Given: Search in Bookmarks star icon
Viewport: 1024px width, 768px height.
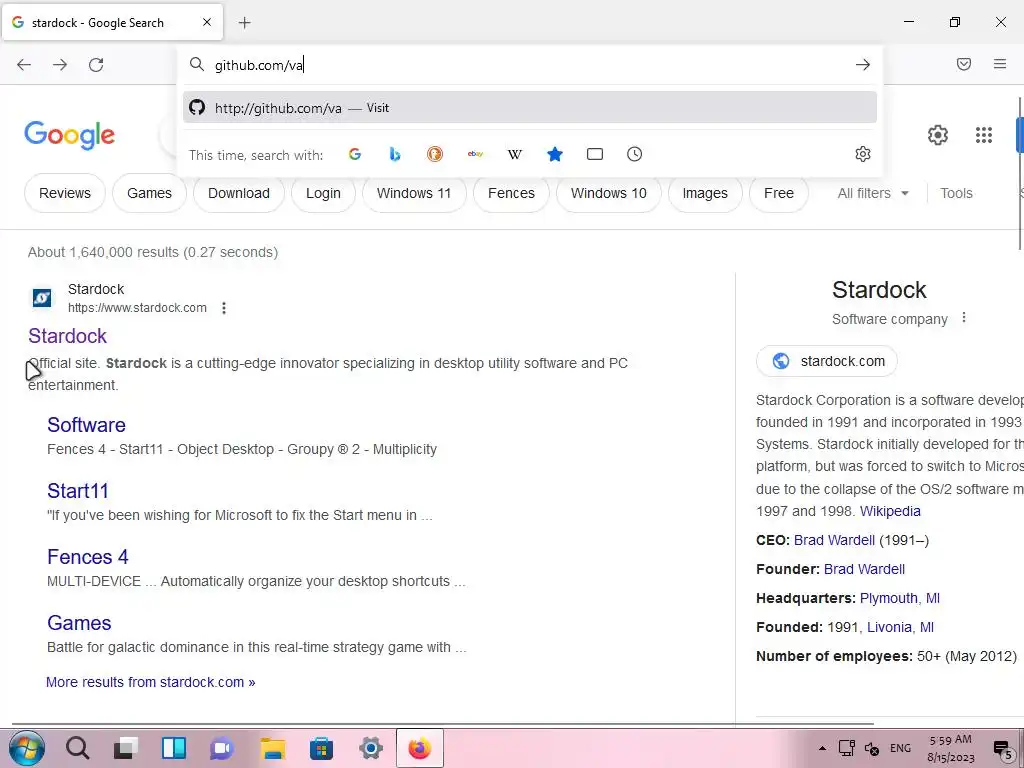Looking at the screenshot, I should [554, 154].
